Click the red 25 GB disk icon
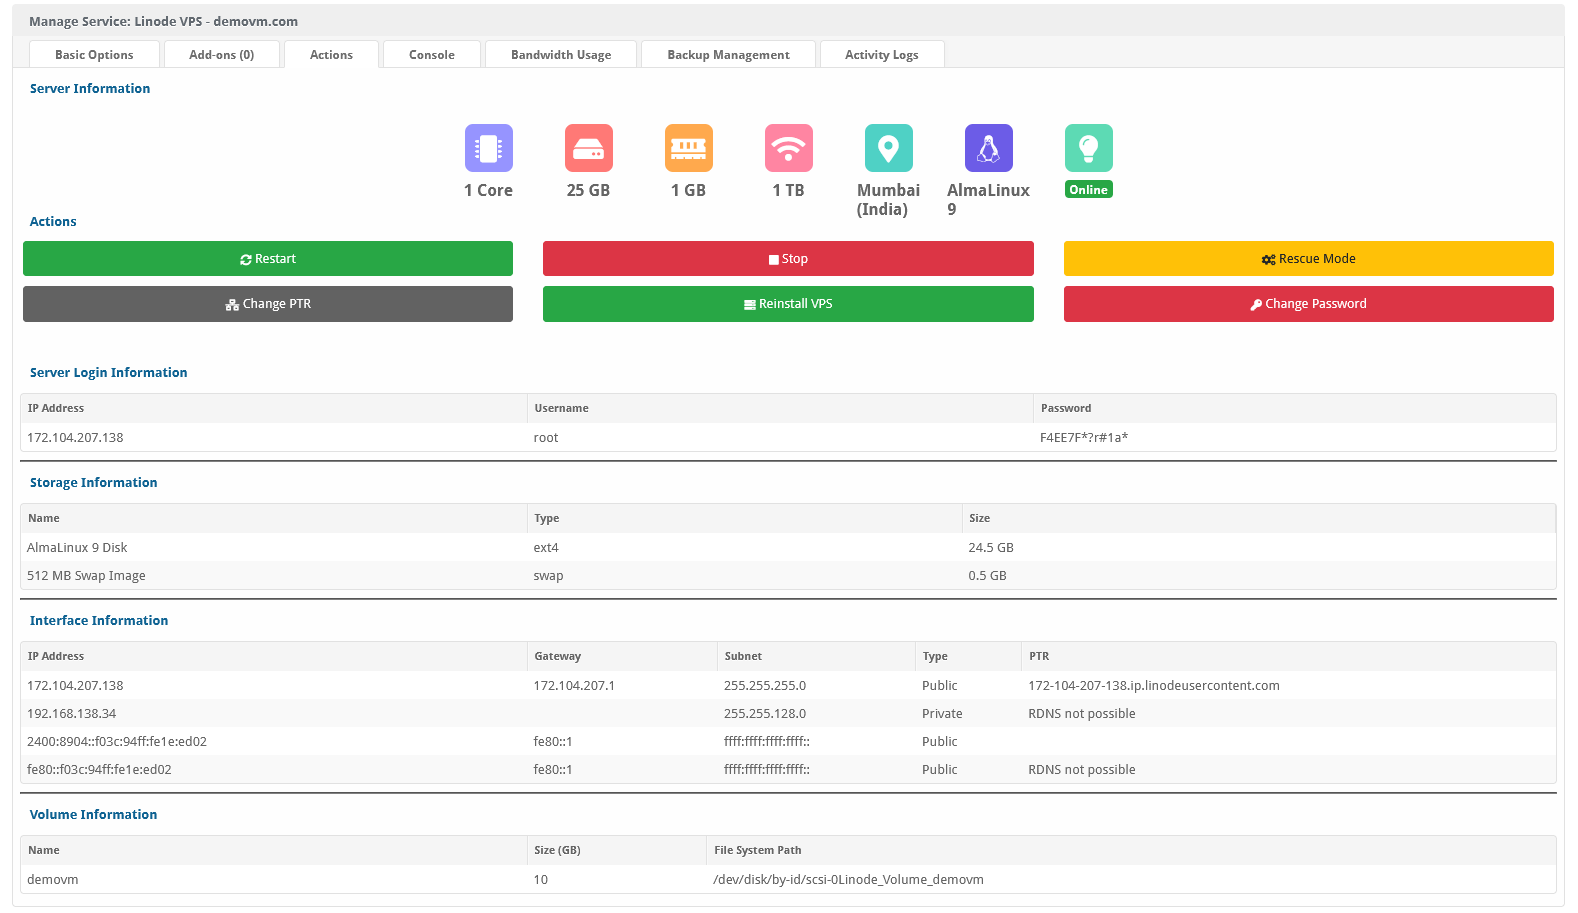 pos(588,148)
